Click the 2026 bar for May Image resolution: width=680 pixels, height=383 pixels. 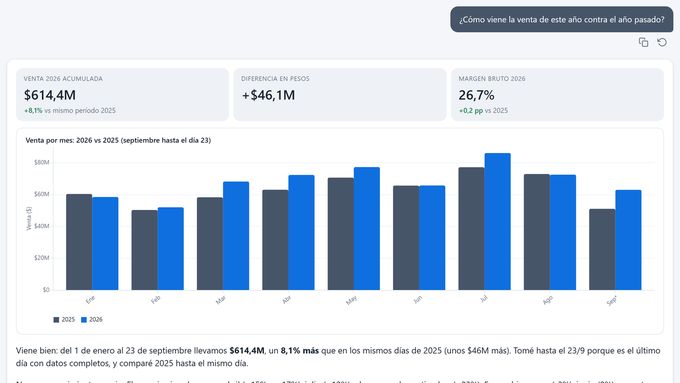pyautogui.click(x=367, y=229)
